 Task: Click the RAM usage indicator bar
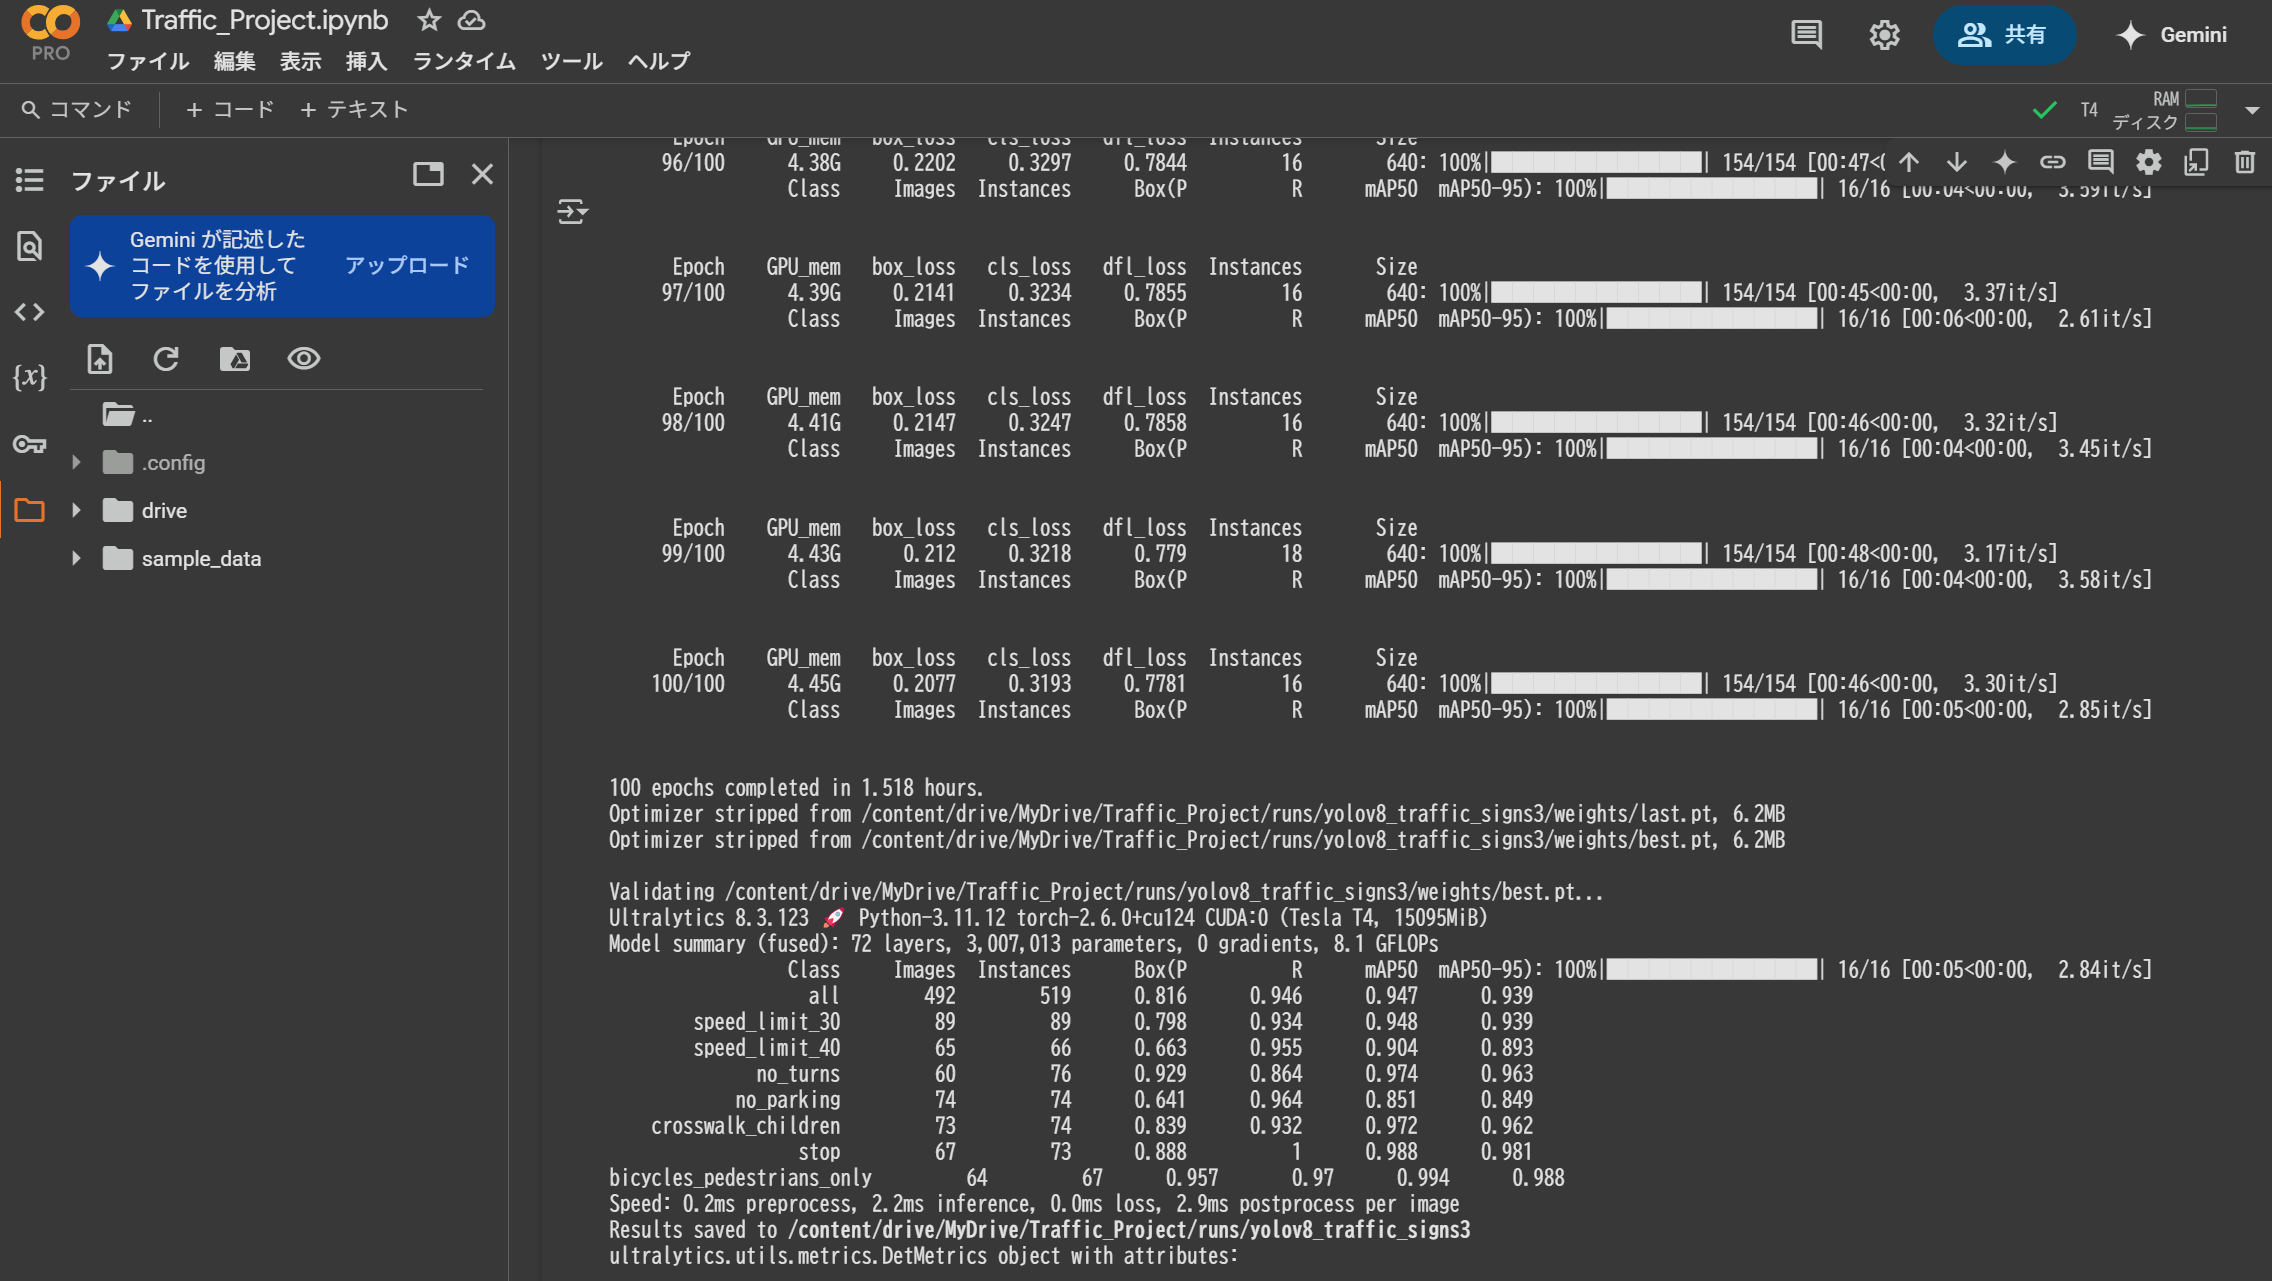click(x=2200, y=98)
